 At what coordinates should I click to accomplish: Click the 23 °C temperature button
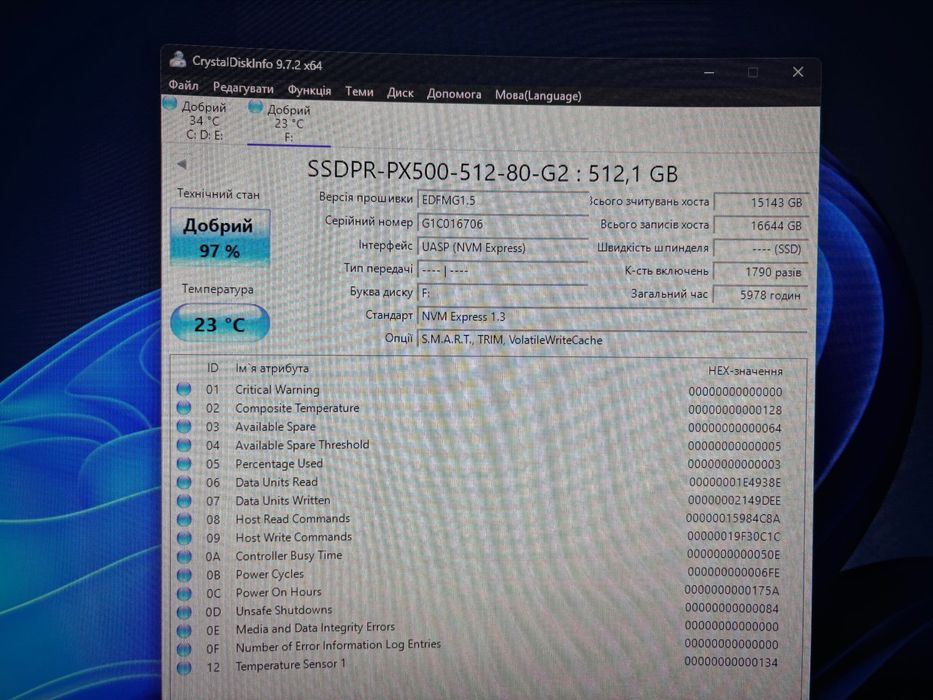220,323
